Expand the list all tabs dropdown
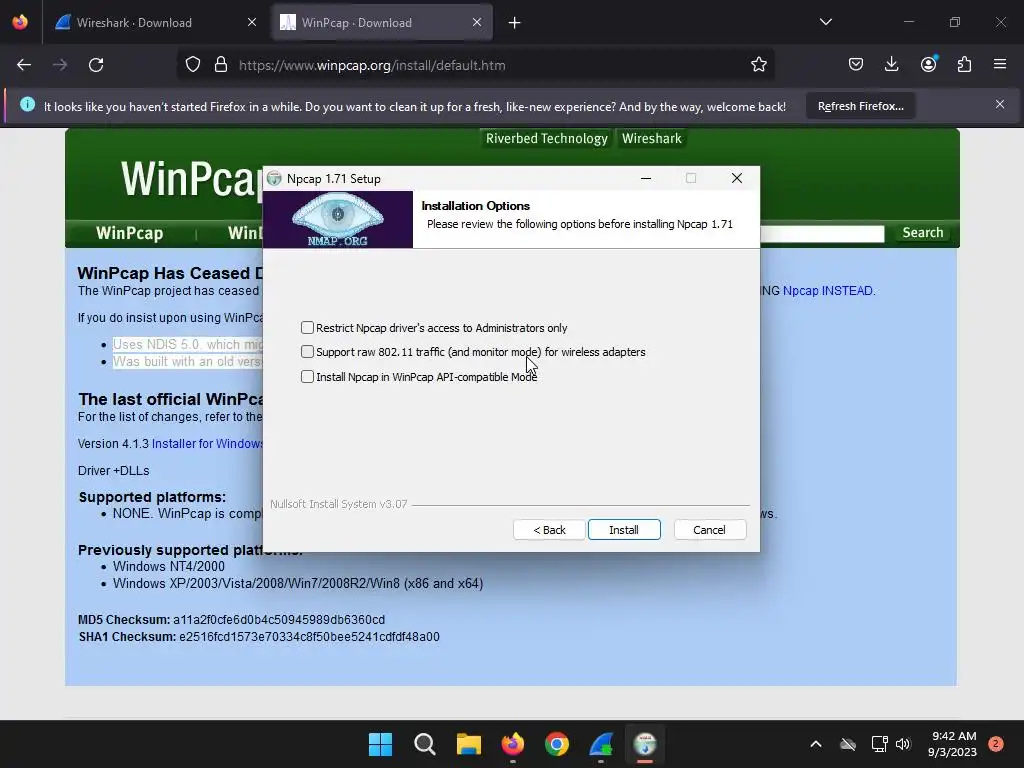 [x=825, y=22]
